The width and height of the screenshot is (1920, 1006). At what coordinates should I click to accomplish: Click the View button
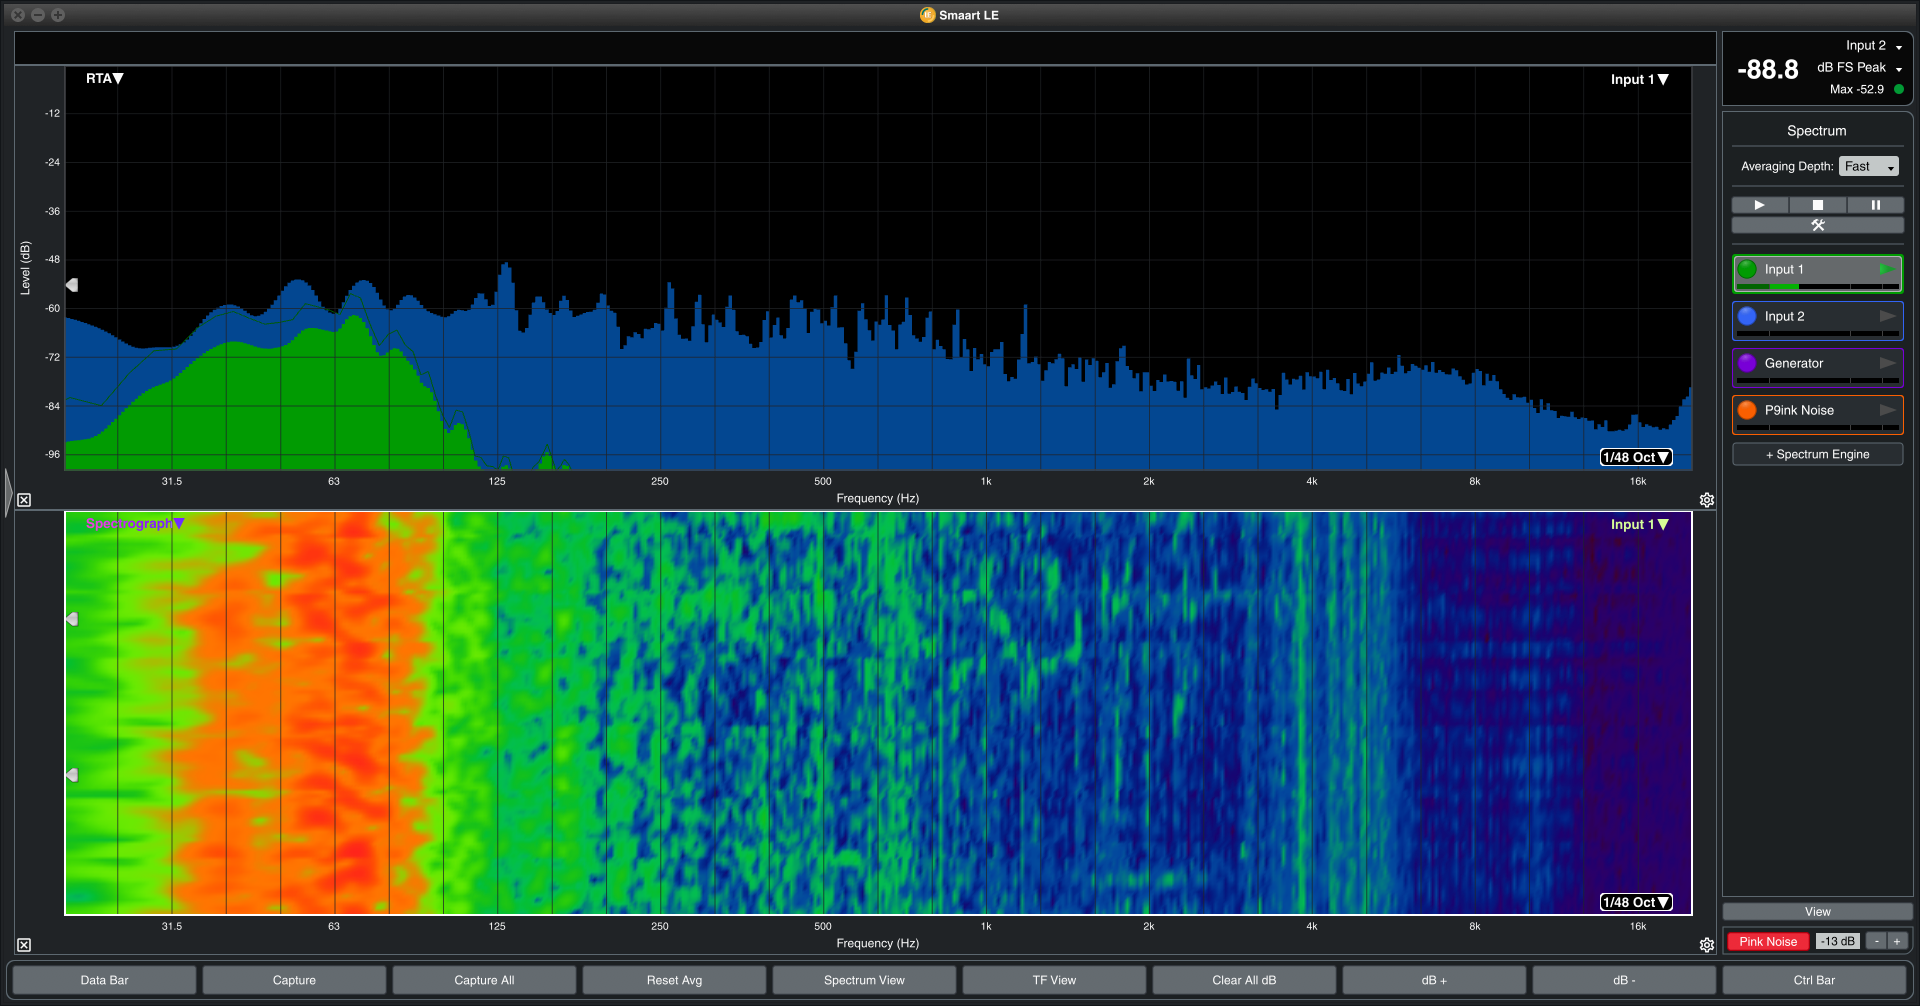click(1818, 911)
